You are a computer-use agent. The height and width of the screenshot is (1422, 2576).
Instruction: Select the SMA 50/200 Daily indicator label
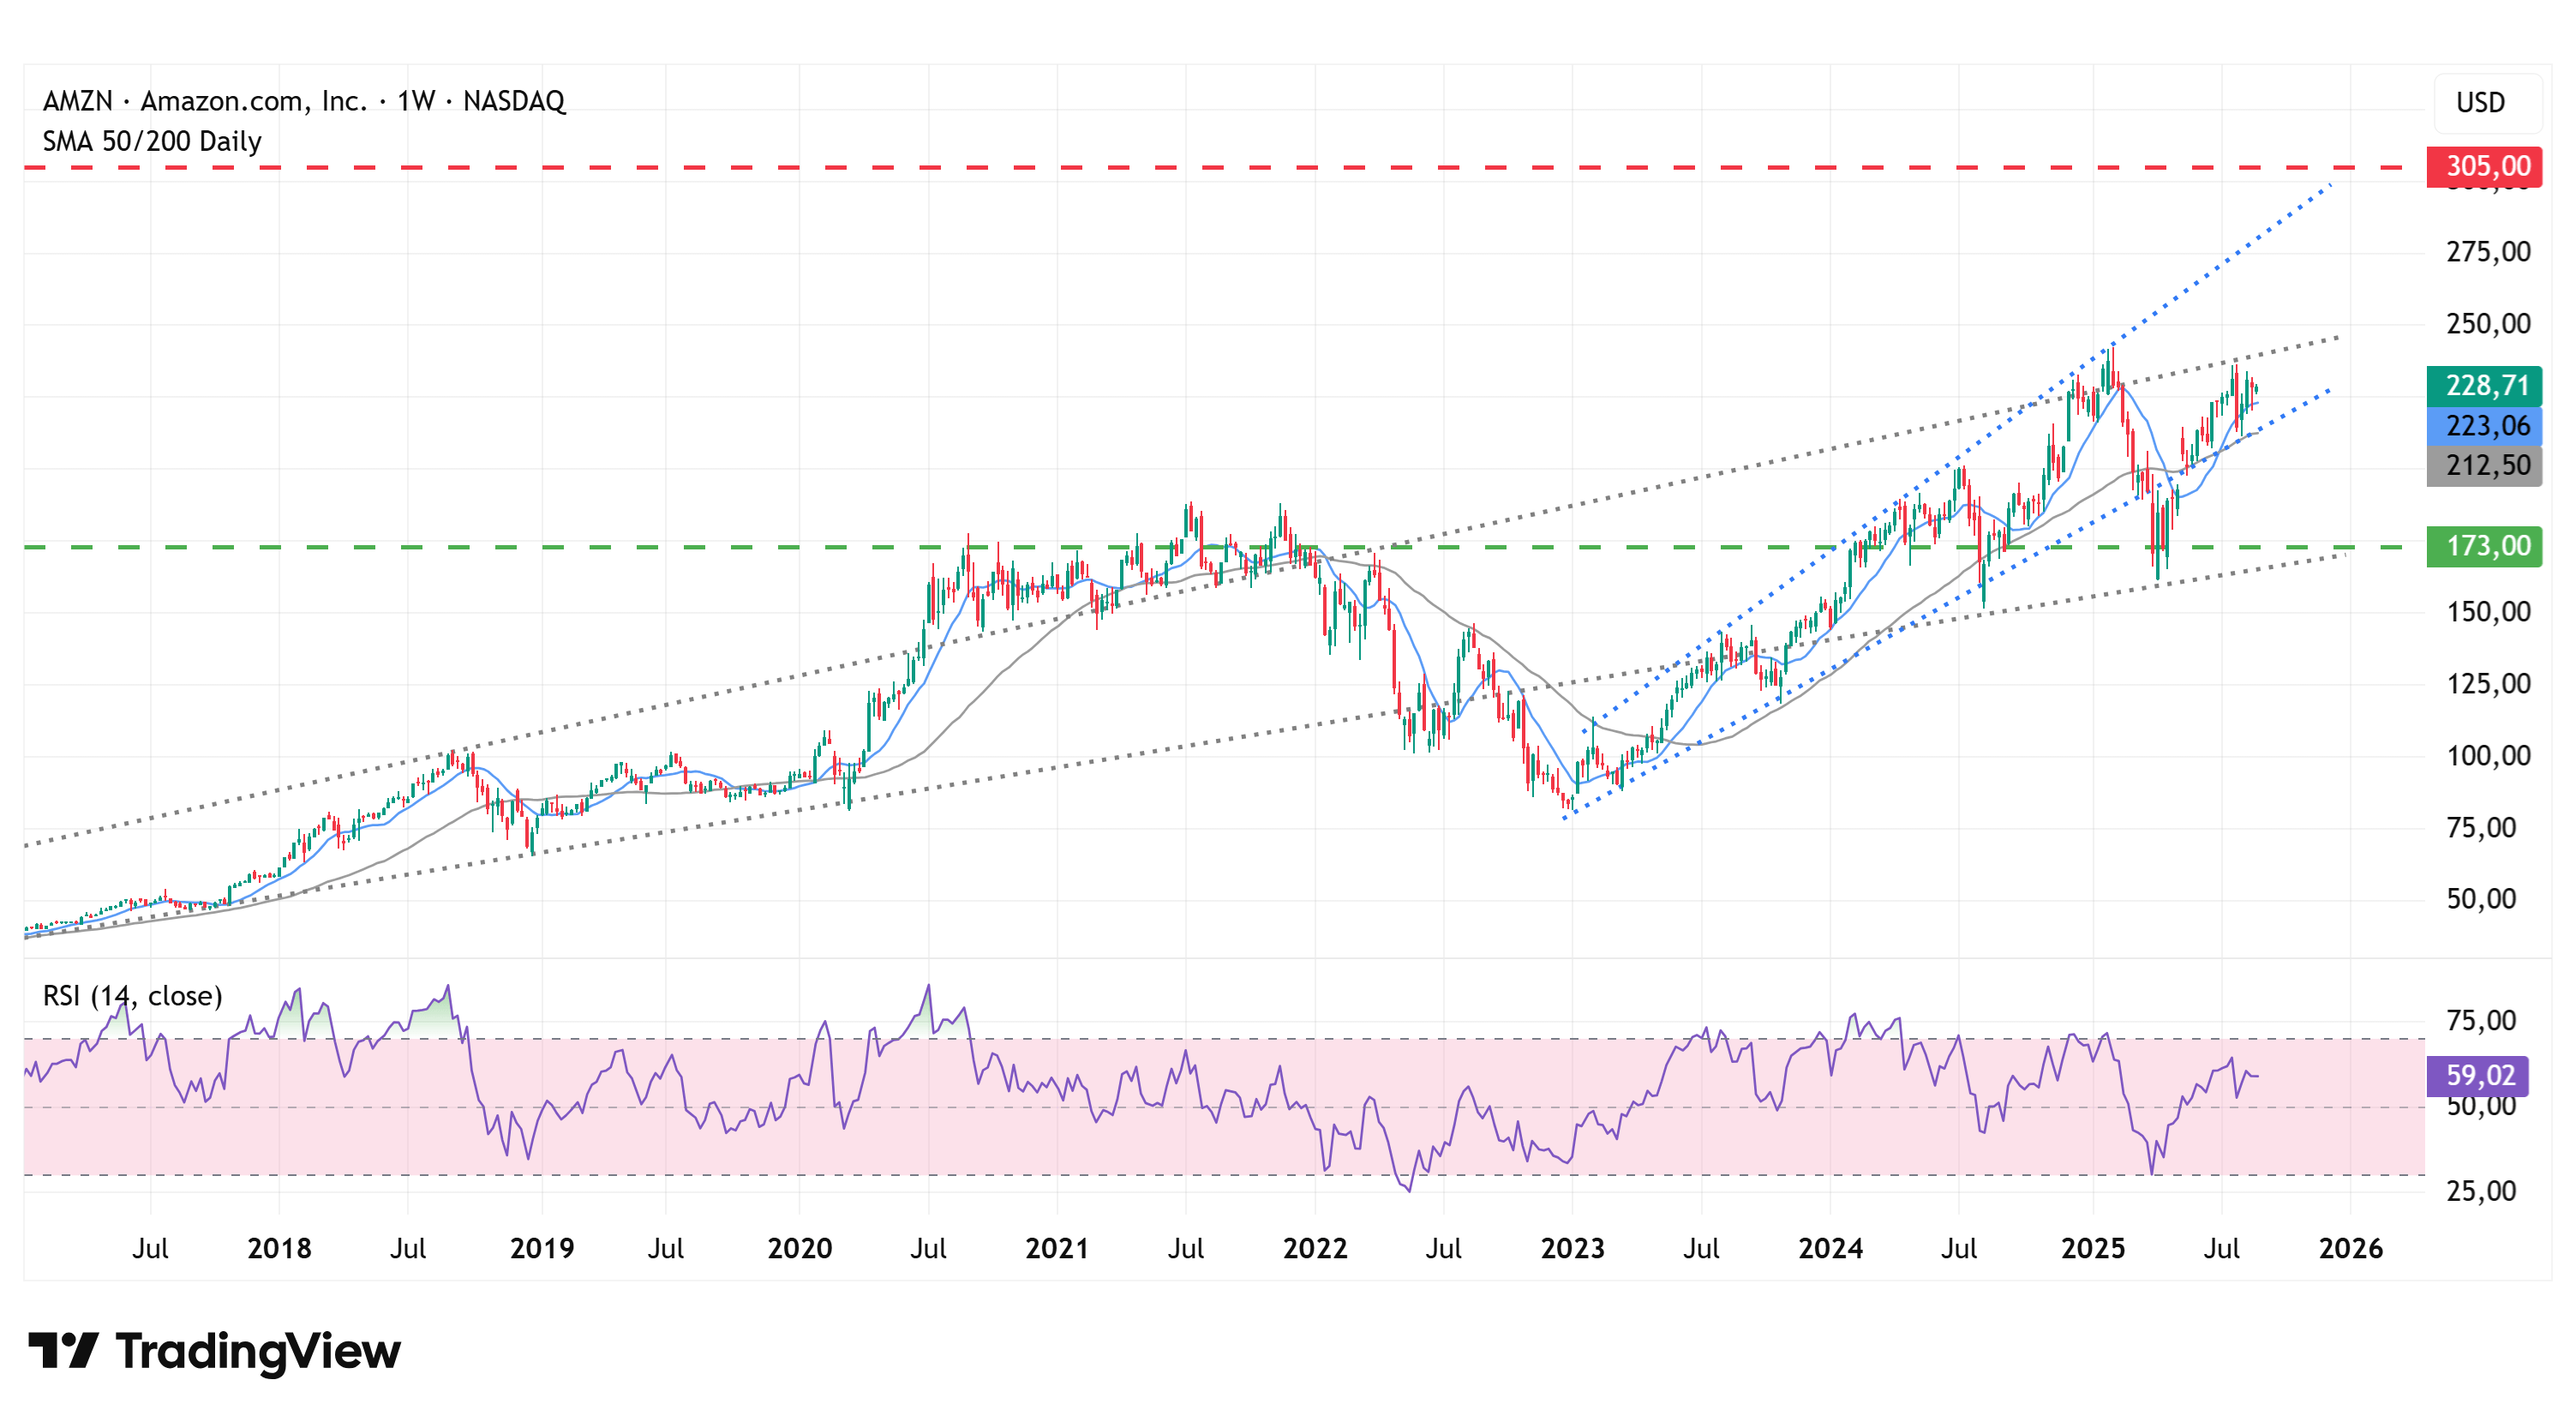(152, 141)
